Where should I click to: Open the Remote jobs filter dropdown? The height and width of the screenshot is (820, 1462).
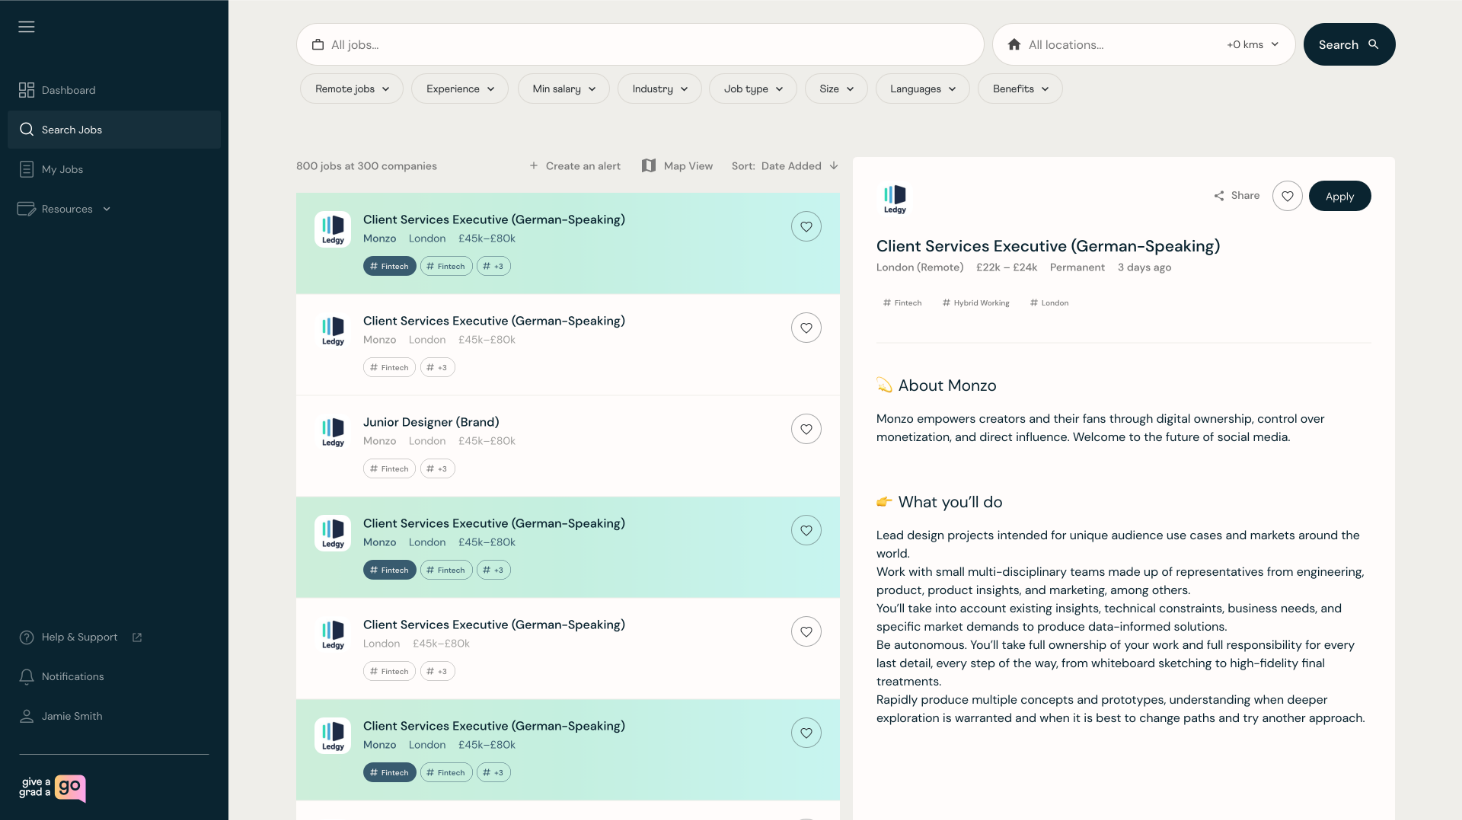point(351,88)
